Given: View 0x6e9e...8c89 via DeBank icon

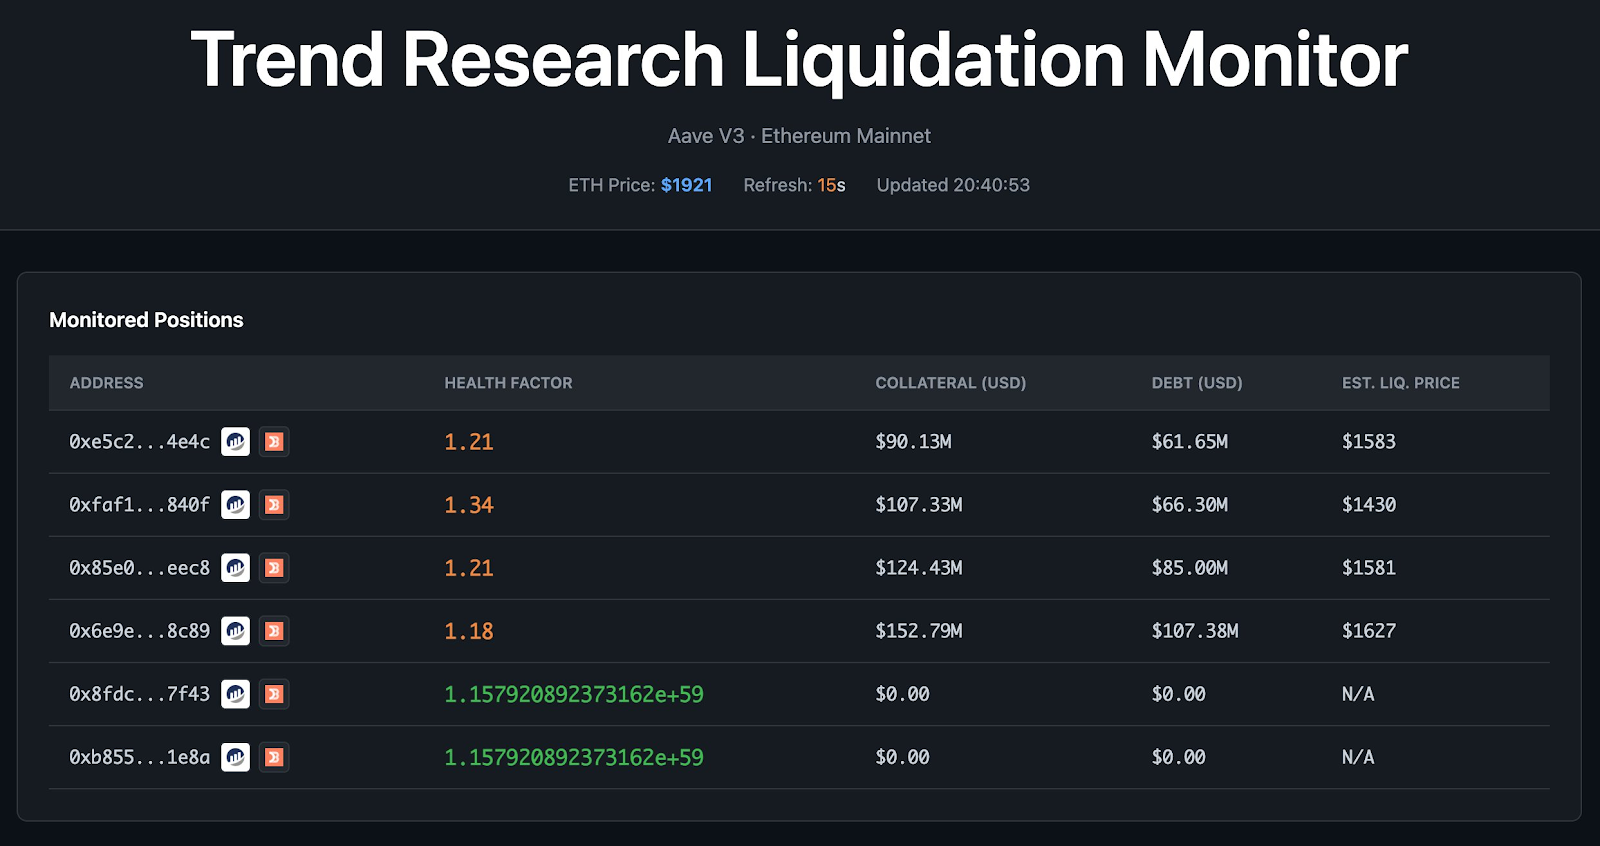Looking at the screenshot, I should 274,631.
